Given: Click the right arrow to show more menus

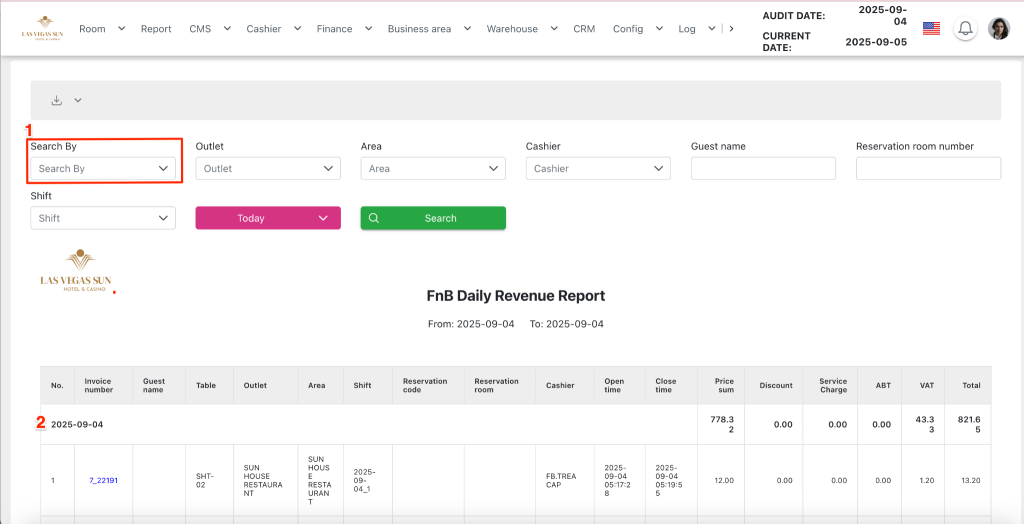Looking at the screenshot, I should click(731, 29).
